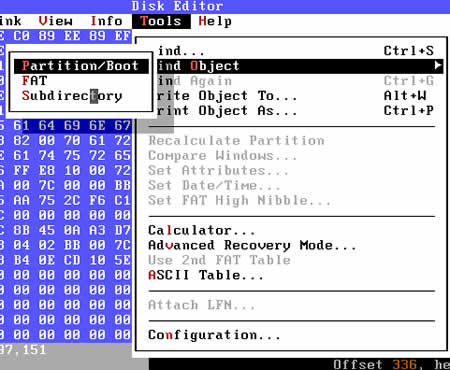
Task: Click hex byte C0 in first row
Action: (22, 36)
